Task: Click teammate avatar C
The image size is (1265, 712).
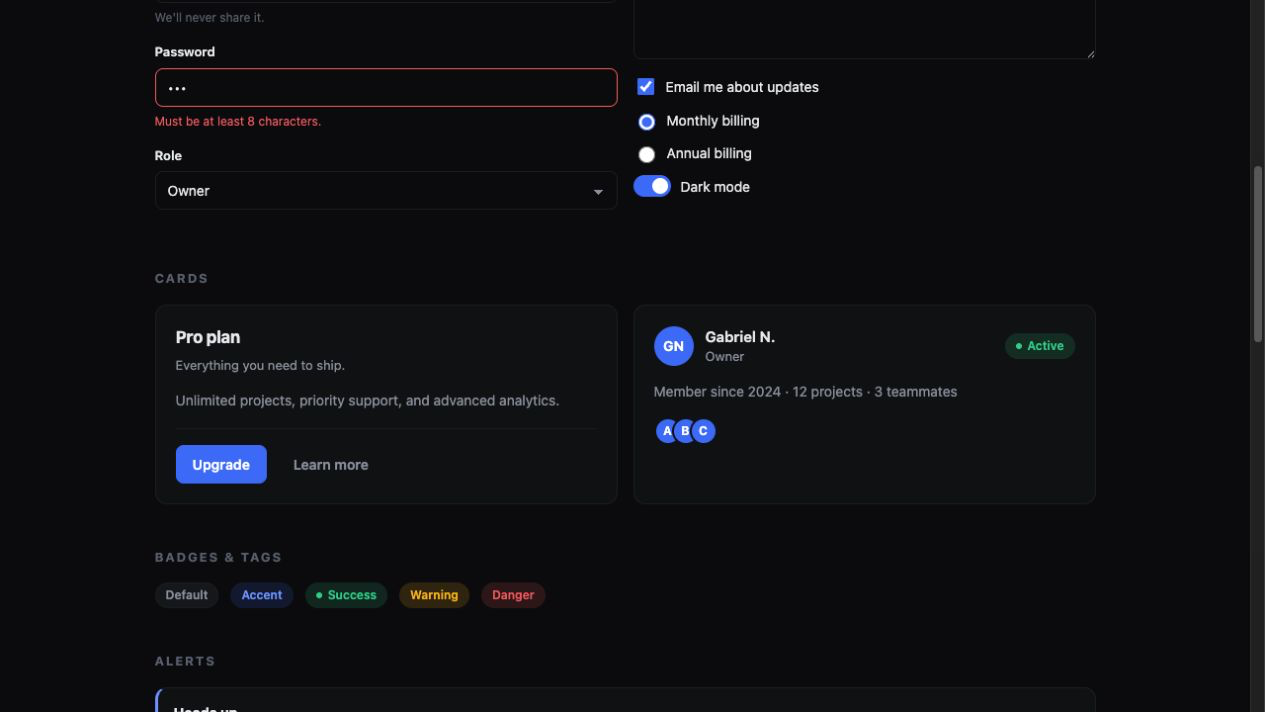Action: (x=703, y=431)
